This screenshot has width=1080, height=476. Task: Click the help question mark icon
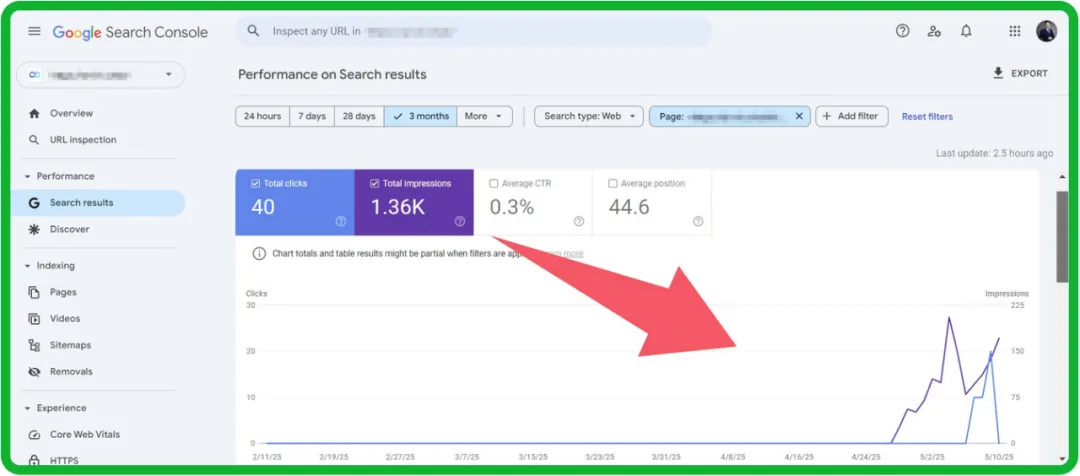coord(902,31)
